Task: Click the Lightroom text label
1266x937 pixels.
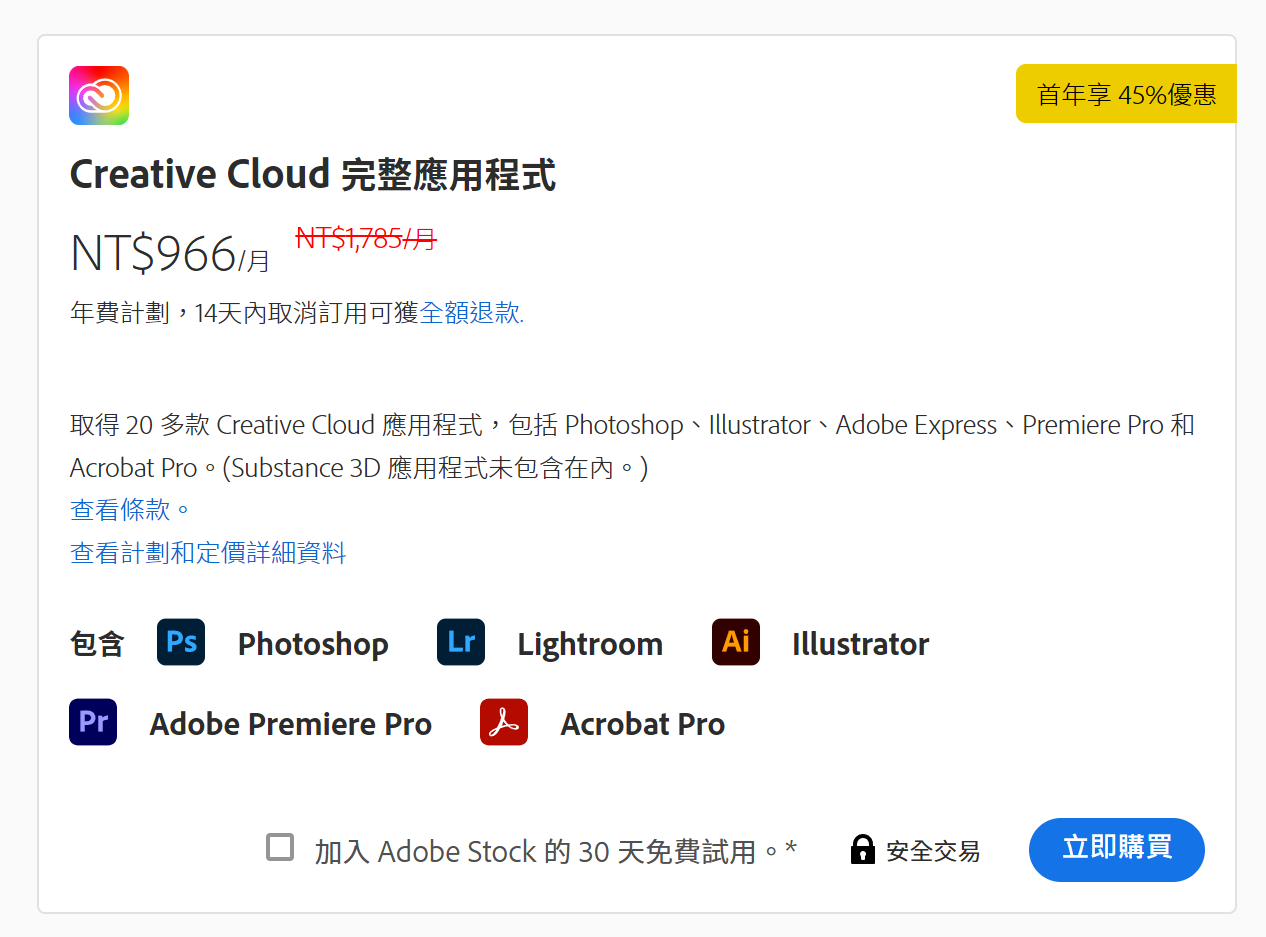Action: tap(590, 644)
